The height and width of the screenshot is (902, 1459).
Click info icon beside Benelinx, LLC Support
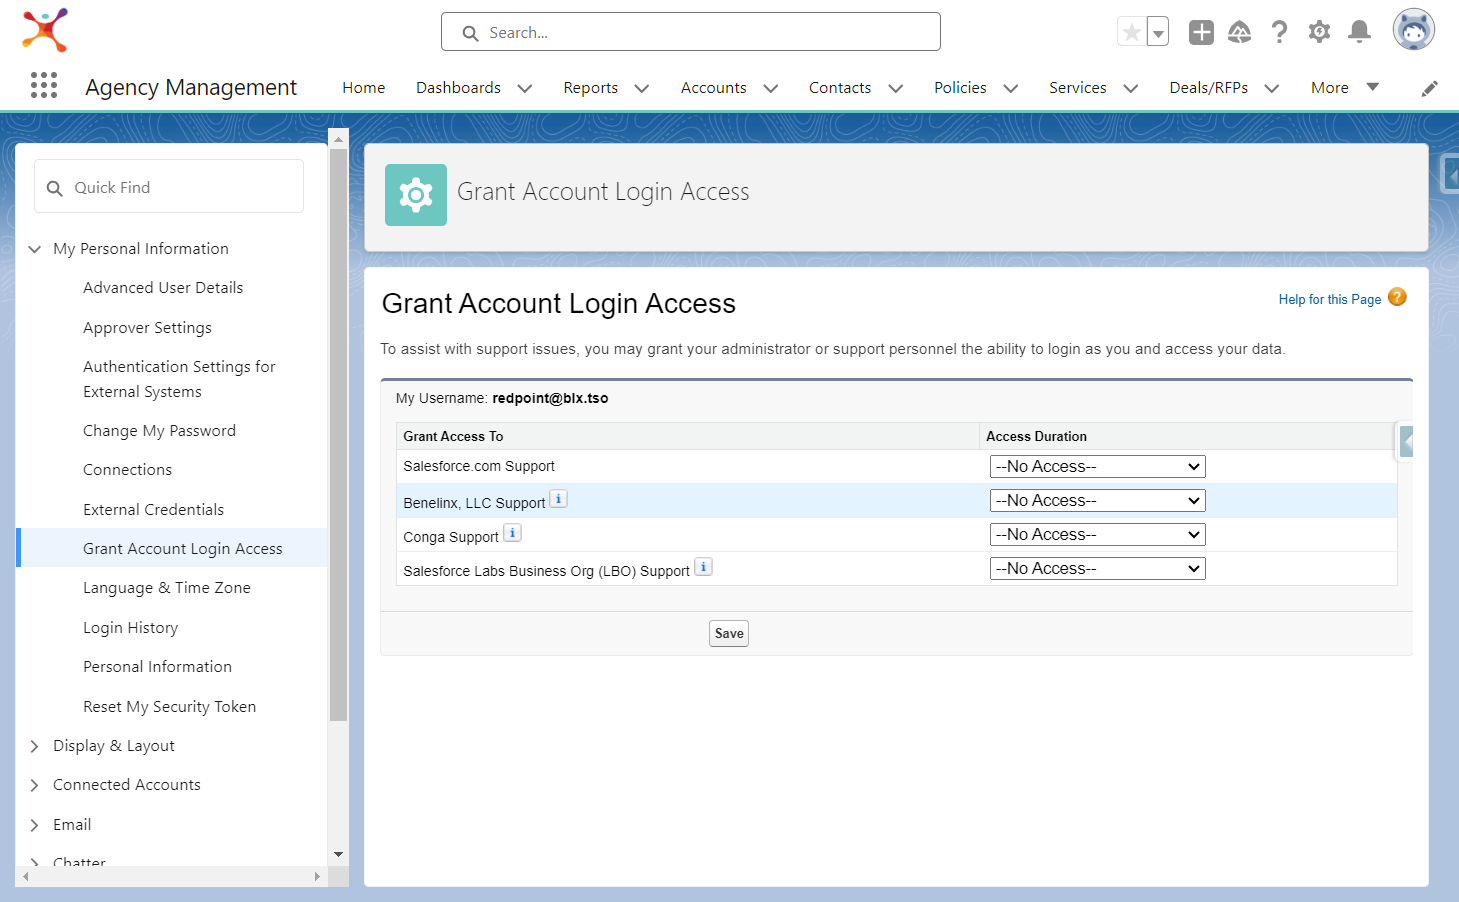pyautogui.click(x=559, y=499)
